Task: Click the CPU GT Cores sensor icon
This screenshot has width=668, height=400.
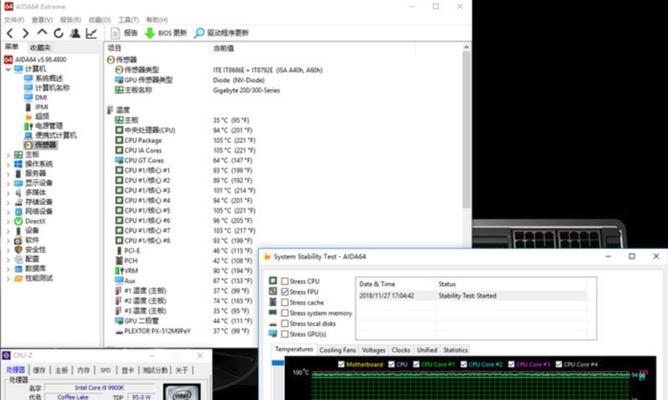Action: [x=119, y=160]
